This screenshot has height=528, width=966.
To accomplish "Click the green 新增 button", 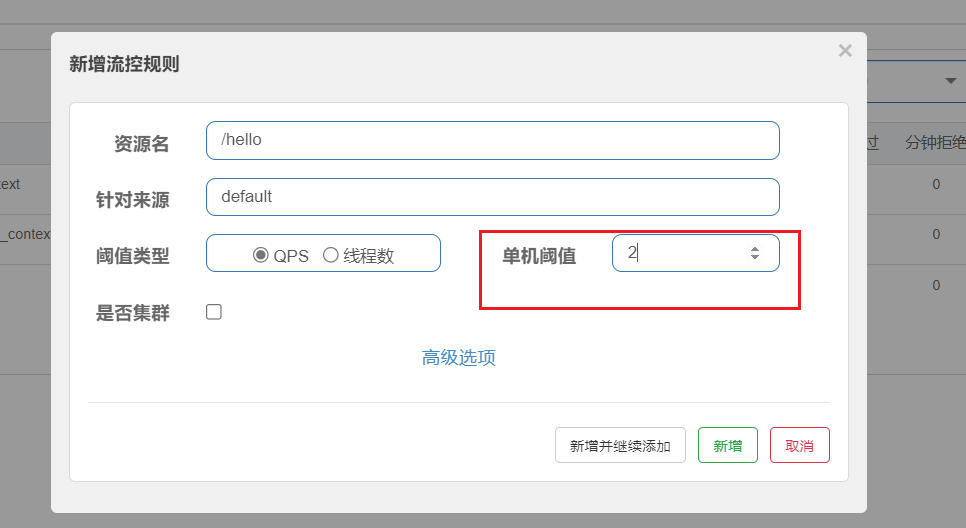I will [x=728, y=445].
